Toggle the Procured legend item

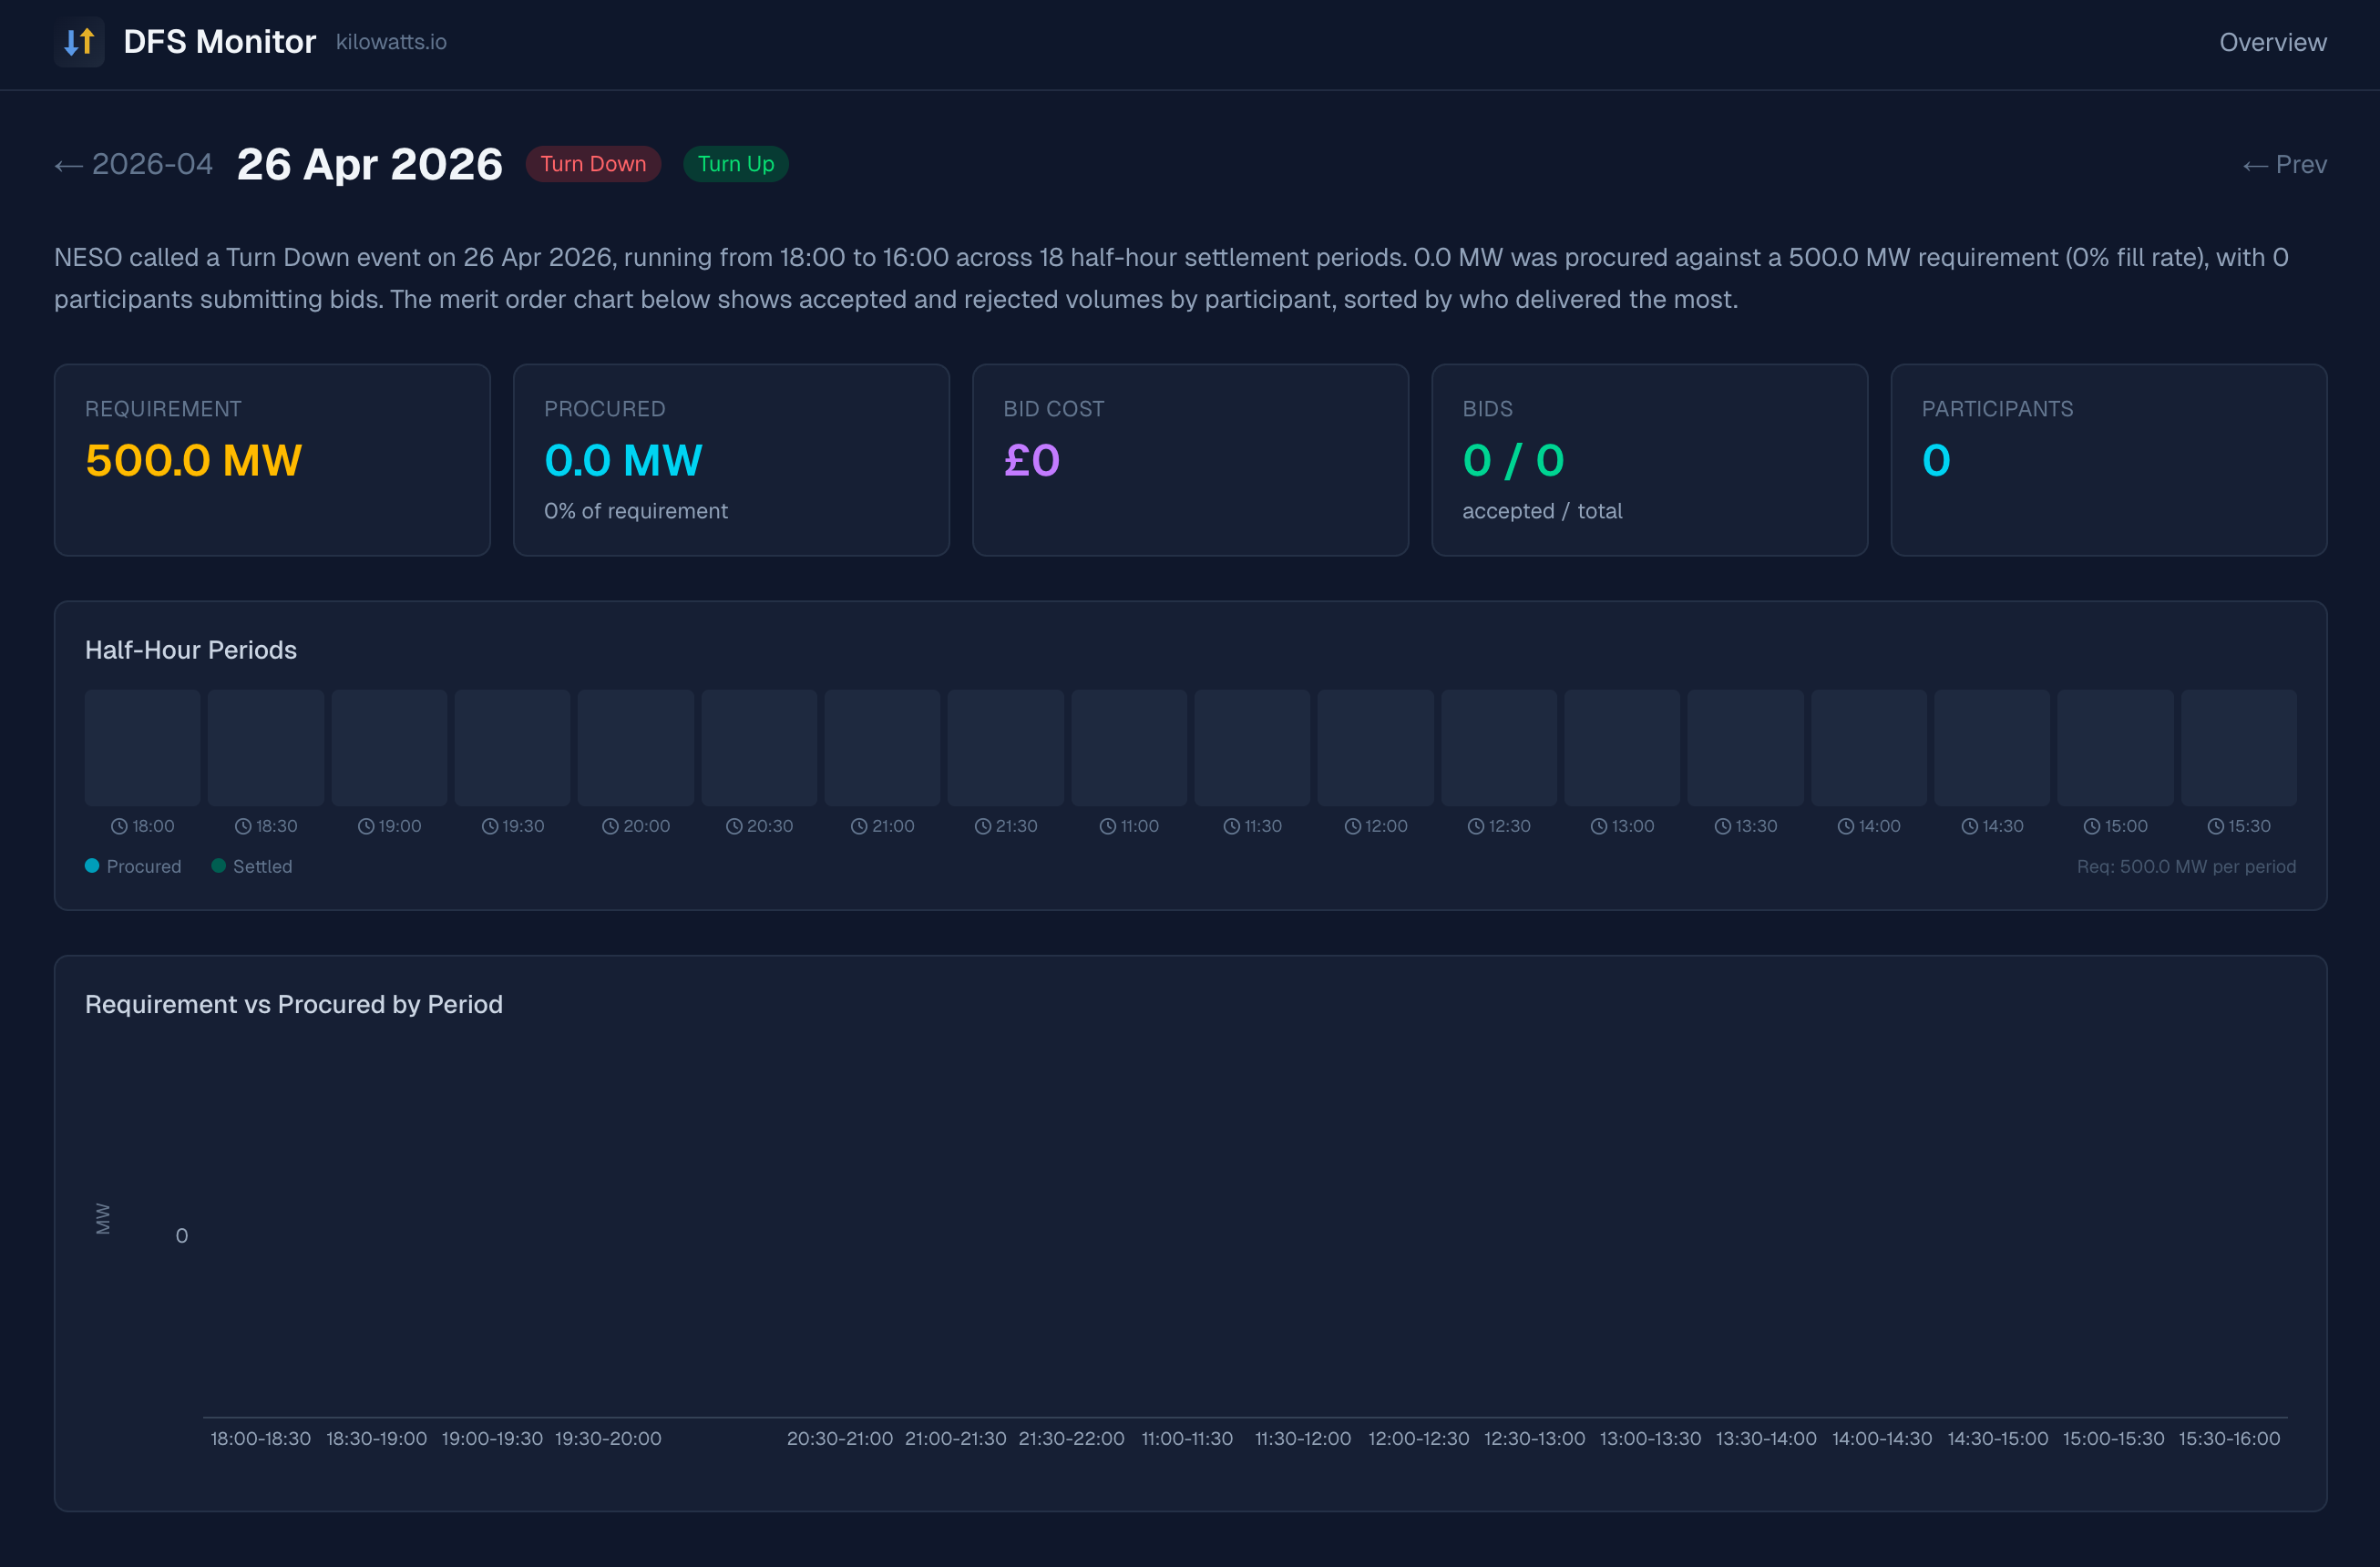[133, 866]
